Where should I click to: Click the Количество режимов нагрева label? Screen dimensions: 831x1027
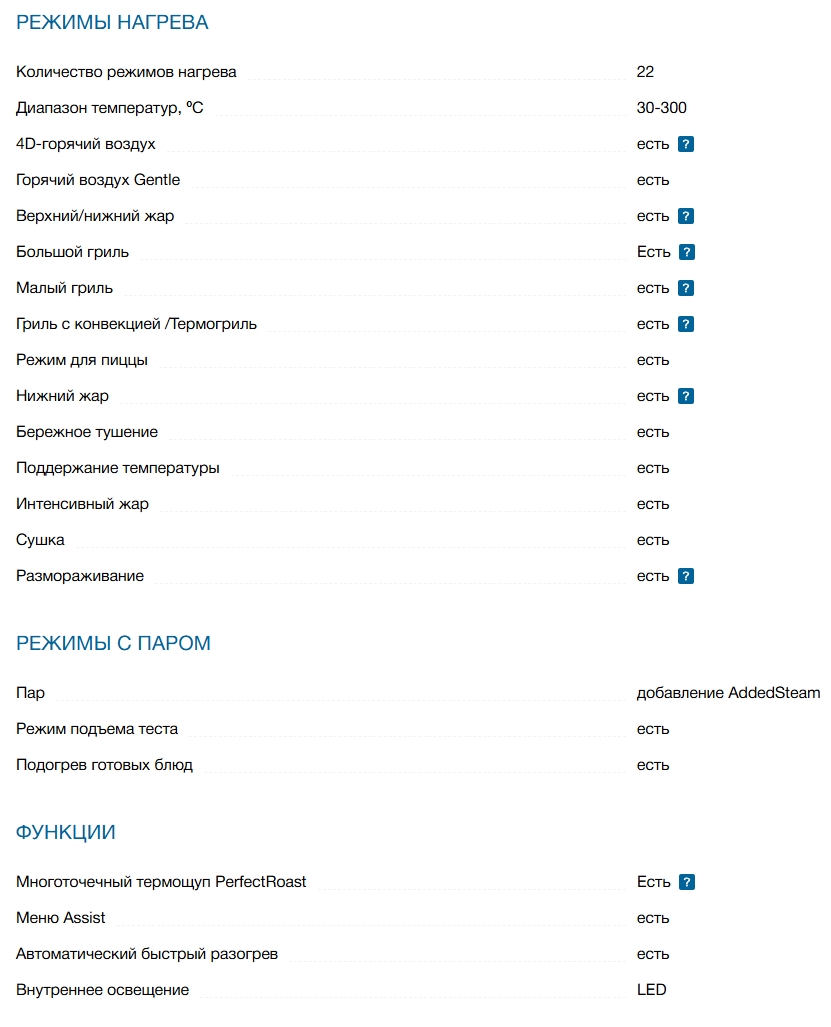[126, 72]
